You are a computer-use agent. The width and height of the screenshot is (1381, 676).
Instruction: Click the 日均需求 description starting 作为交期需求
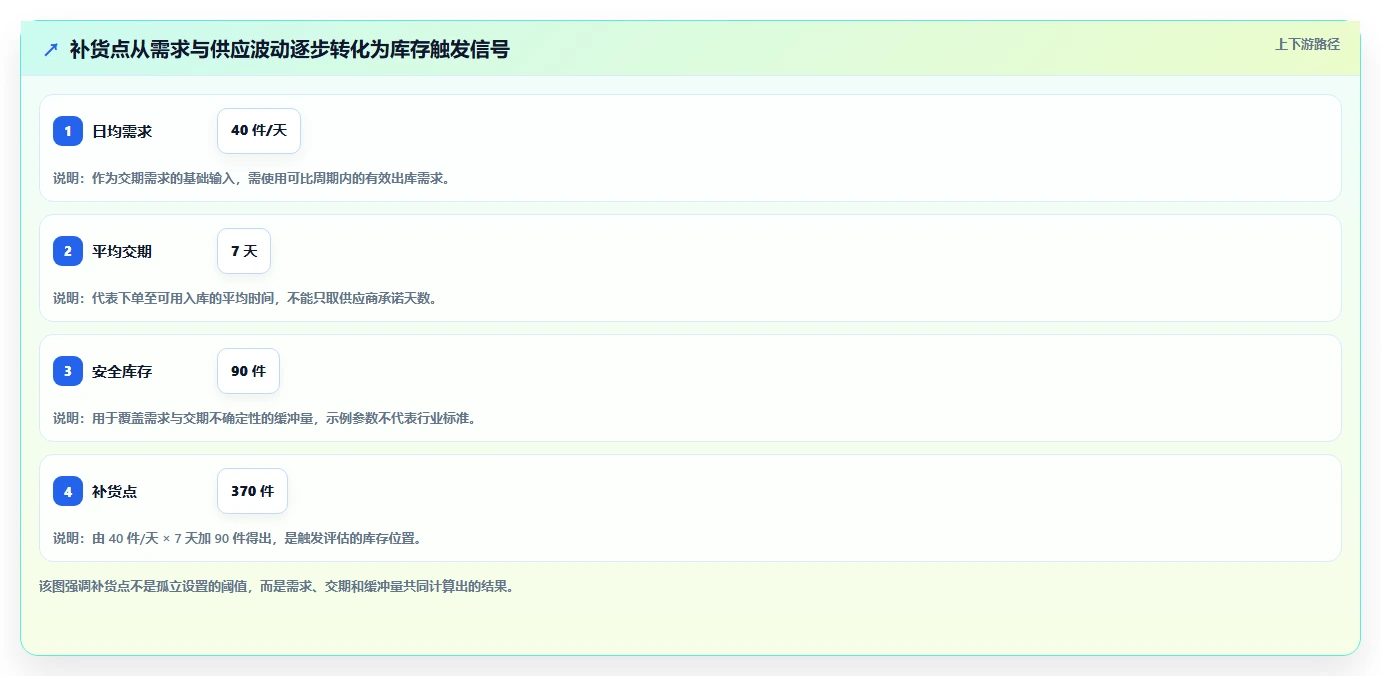click(x=251, y=178)
